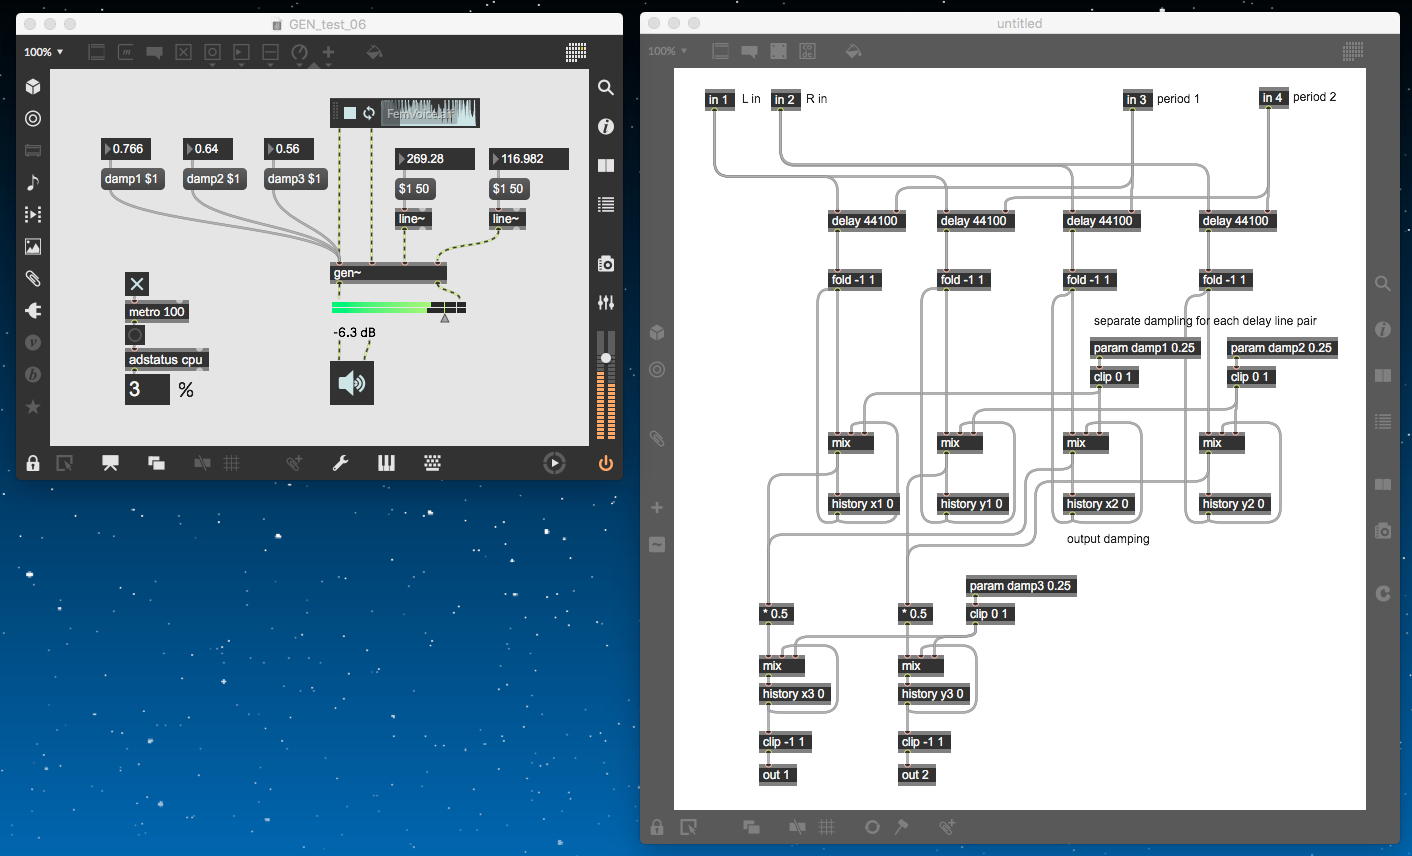
Task: Open the 100% zoom dropdown in untitled window
Action: 667,51
